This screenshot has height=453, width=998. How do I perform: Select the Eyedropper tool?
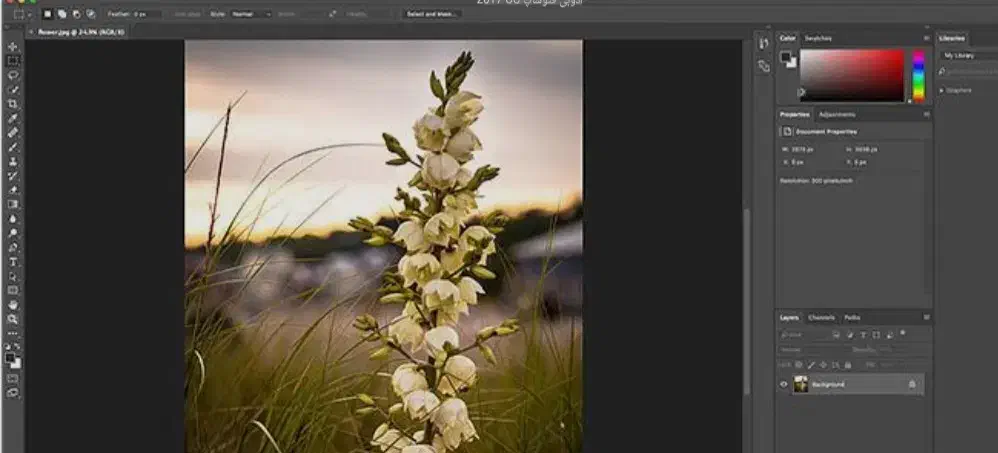pyautogui.click(x=13, y=118)
